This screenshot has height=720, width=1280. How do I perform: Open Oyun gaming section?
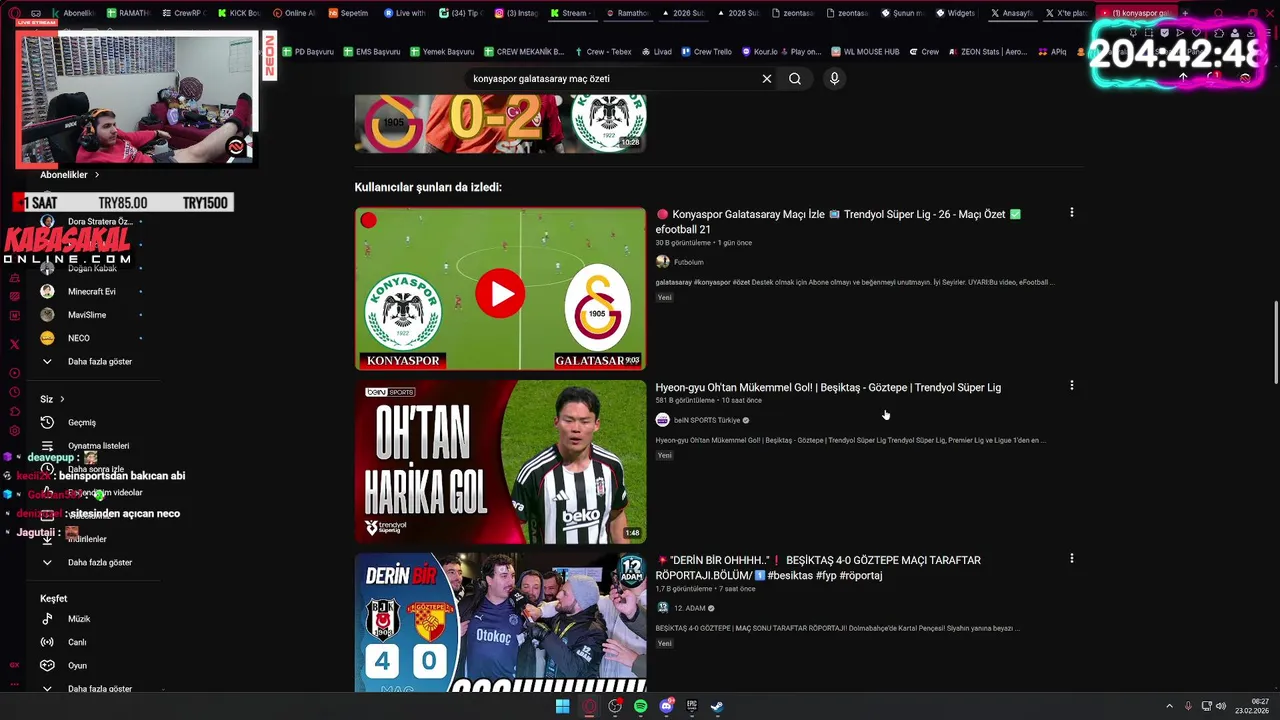tap(77, 665)
